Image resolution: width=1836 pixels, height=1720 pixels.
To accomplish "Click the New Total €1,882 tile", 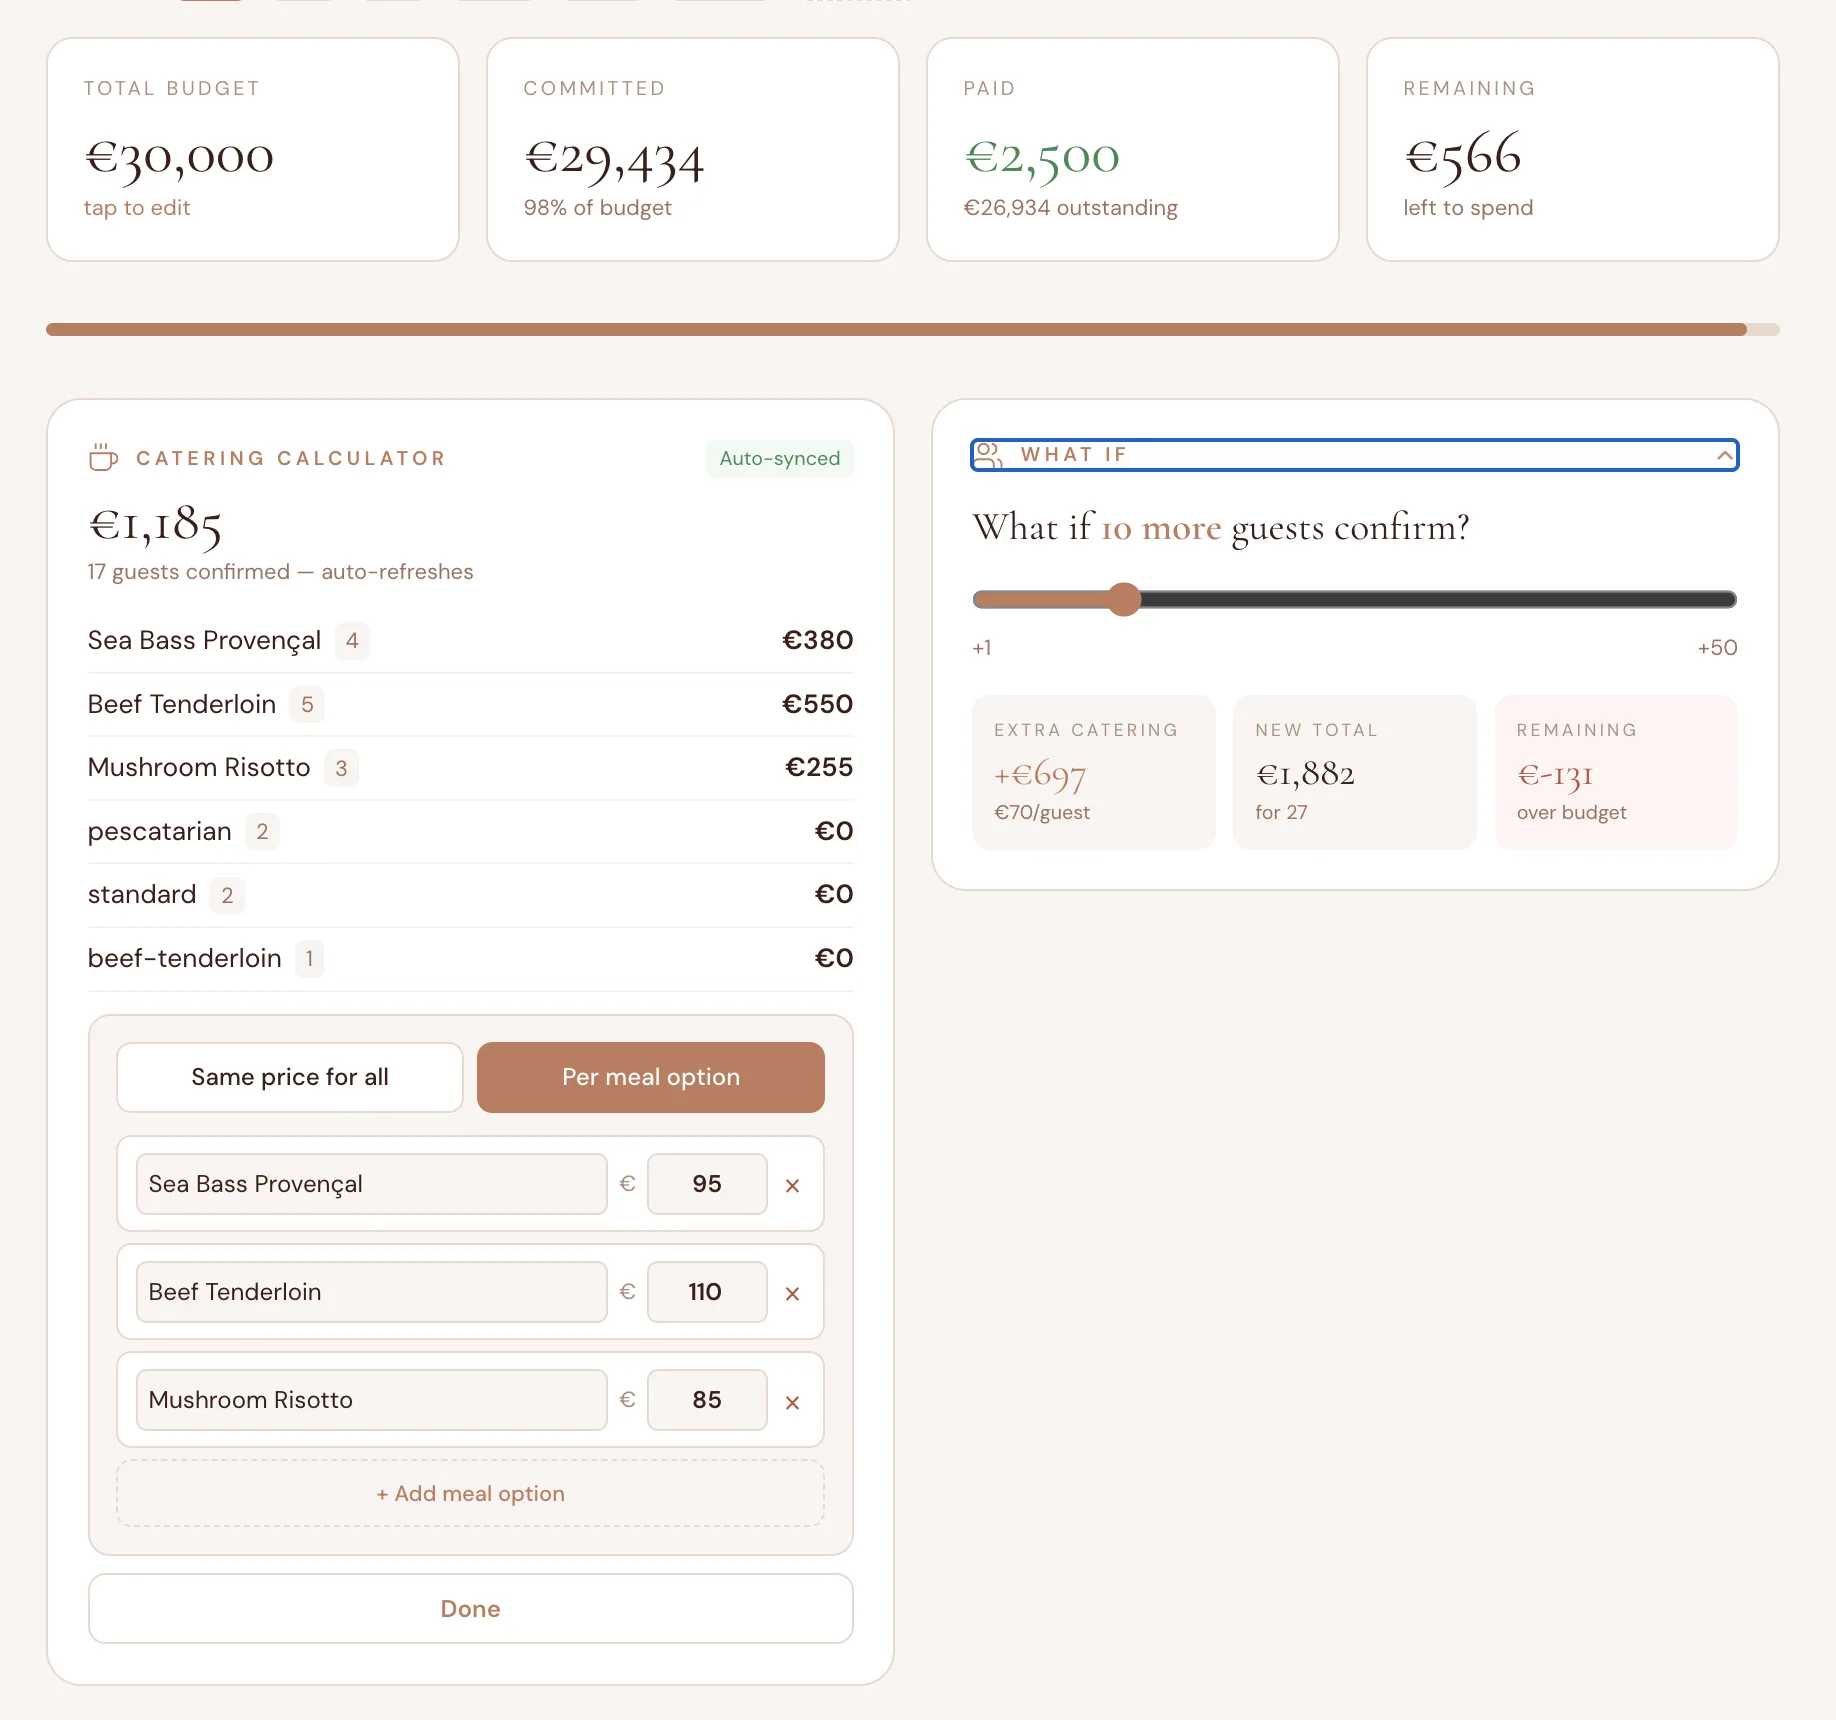I will point(1355,772).
